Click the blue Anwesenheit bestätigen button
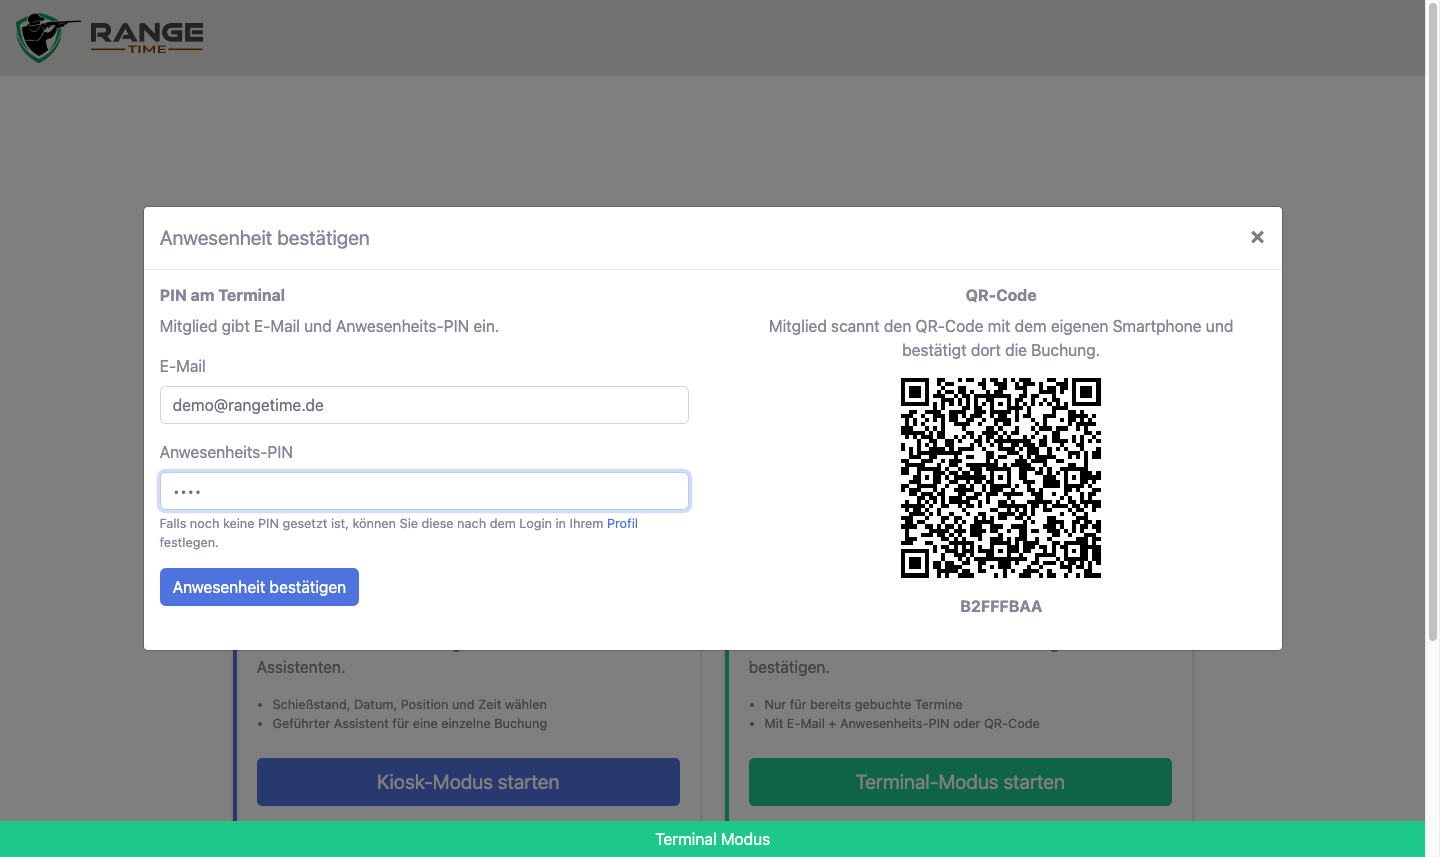 (x=259, y=587)
